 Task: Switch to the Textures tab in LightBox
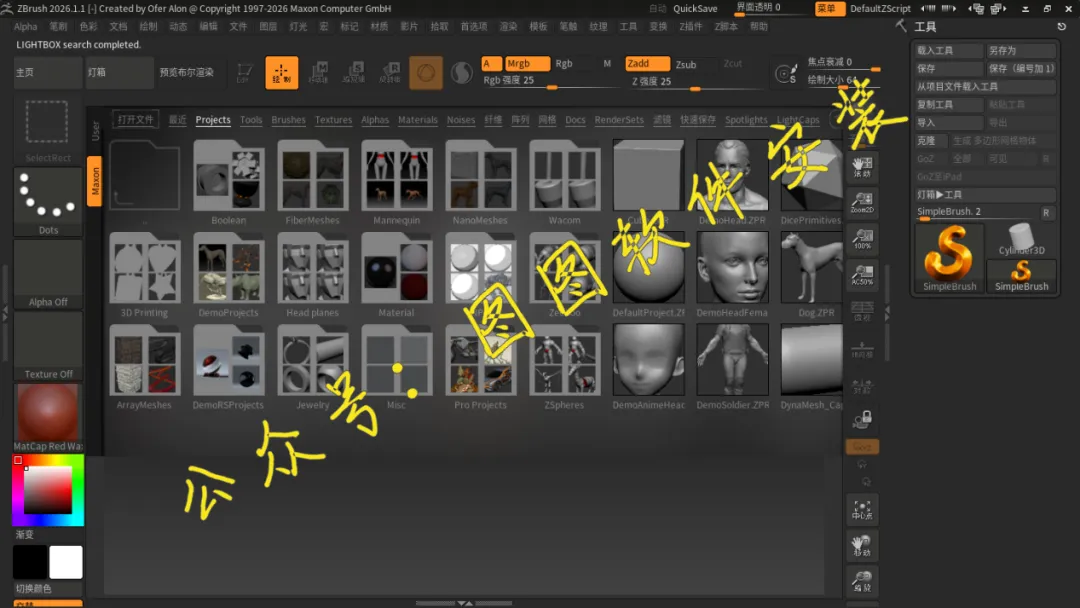[x=333, y=120]
